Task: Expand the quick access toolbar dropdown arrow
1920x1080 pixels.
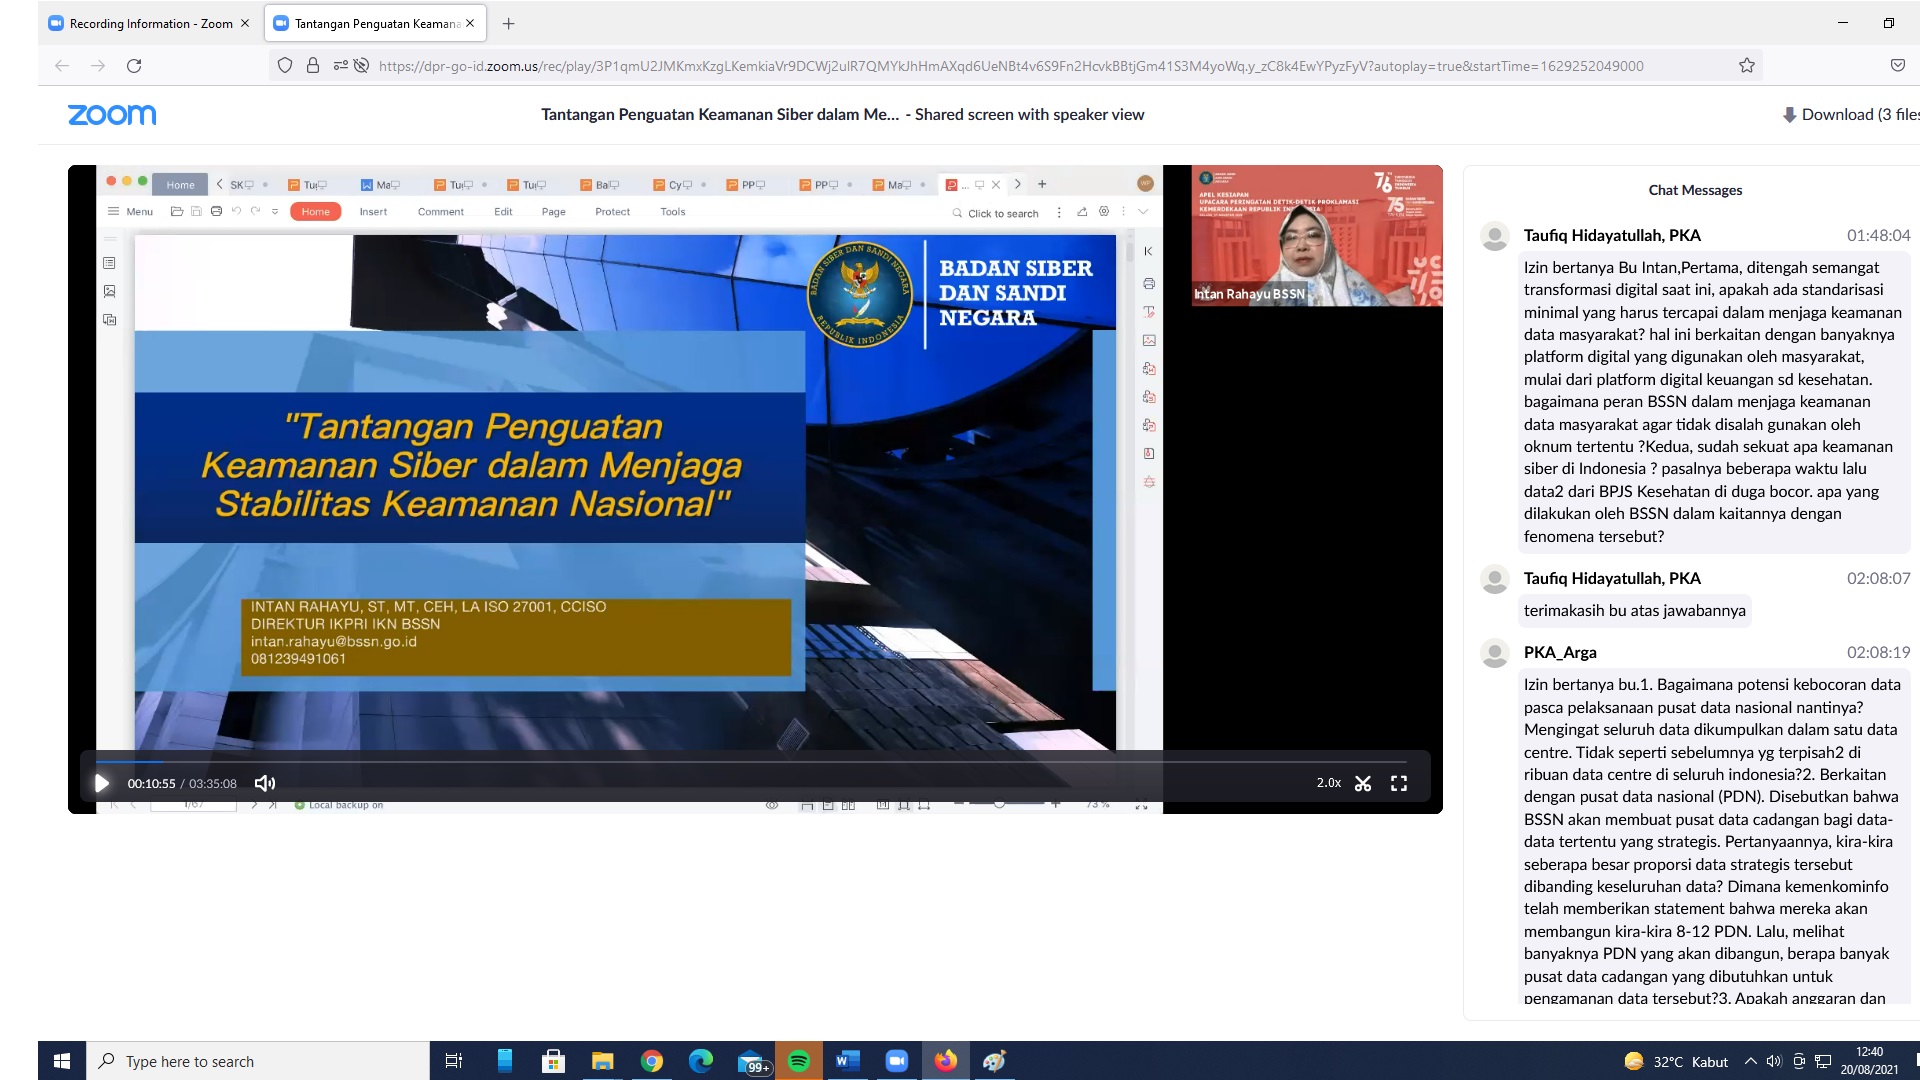Action: [275, 212]
